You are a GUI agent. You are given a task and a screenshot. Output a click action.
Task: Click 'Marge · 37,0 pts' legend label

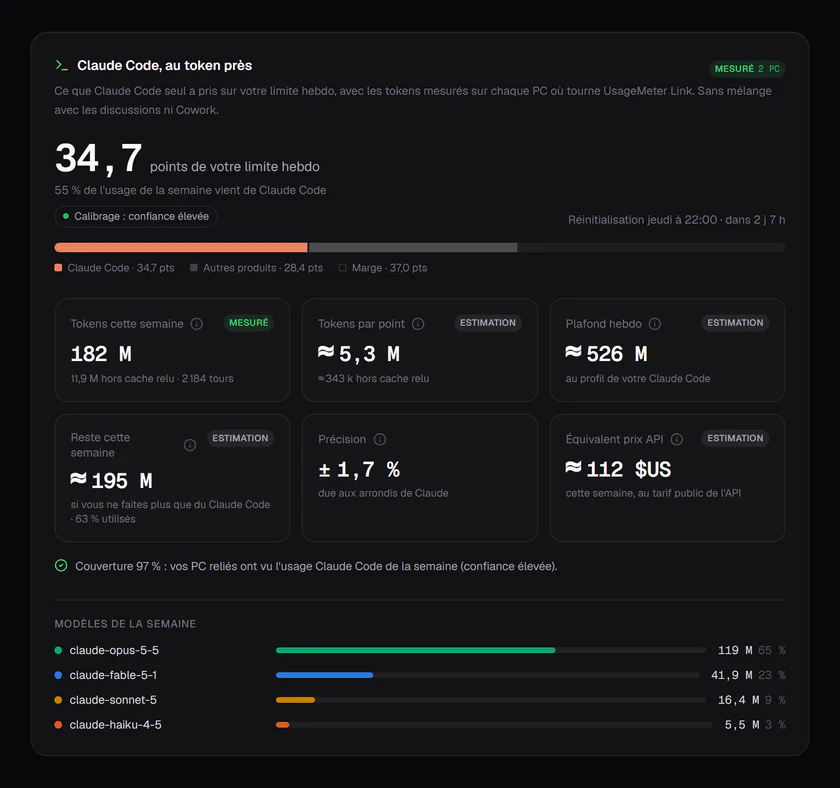[389, 268]
